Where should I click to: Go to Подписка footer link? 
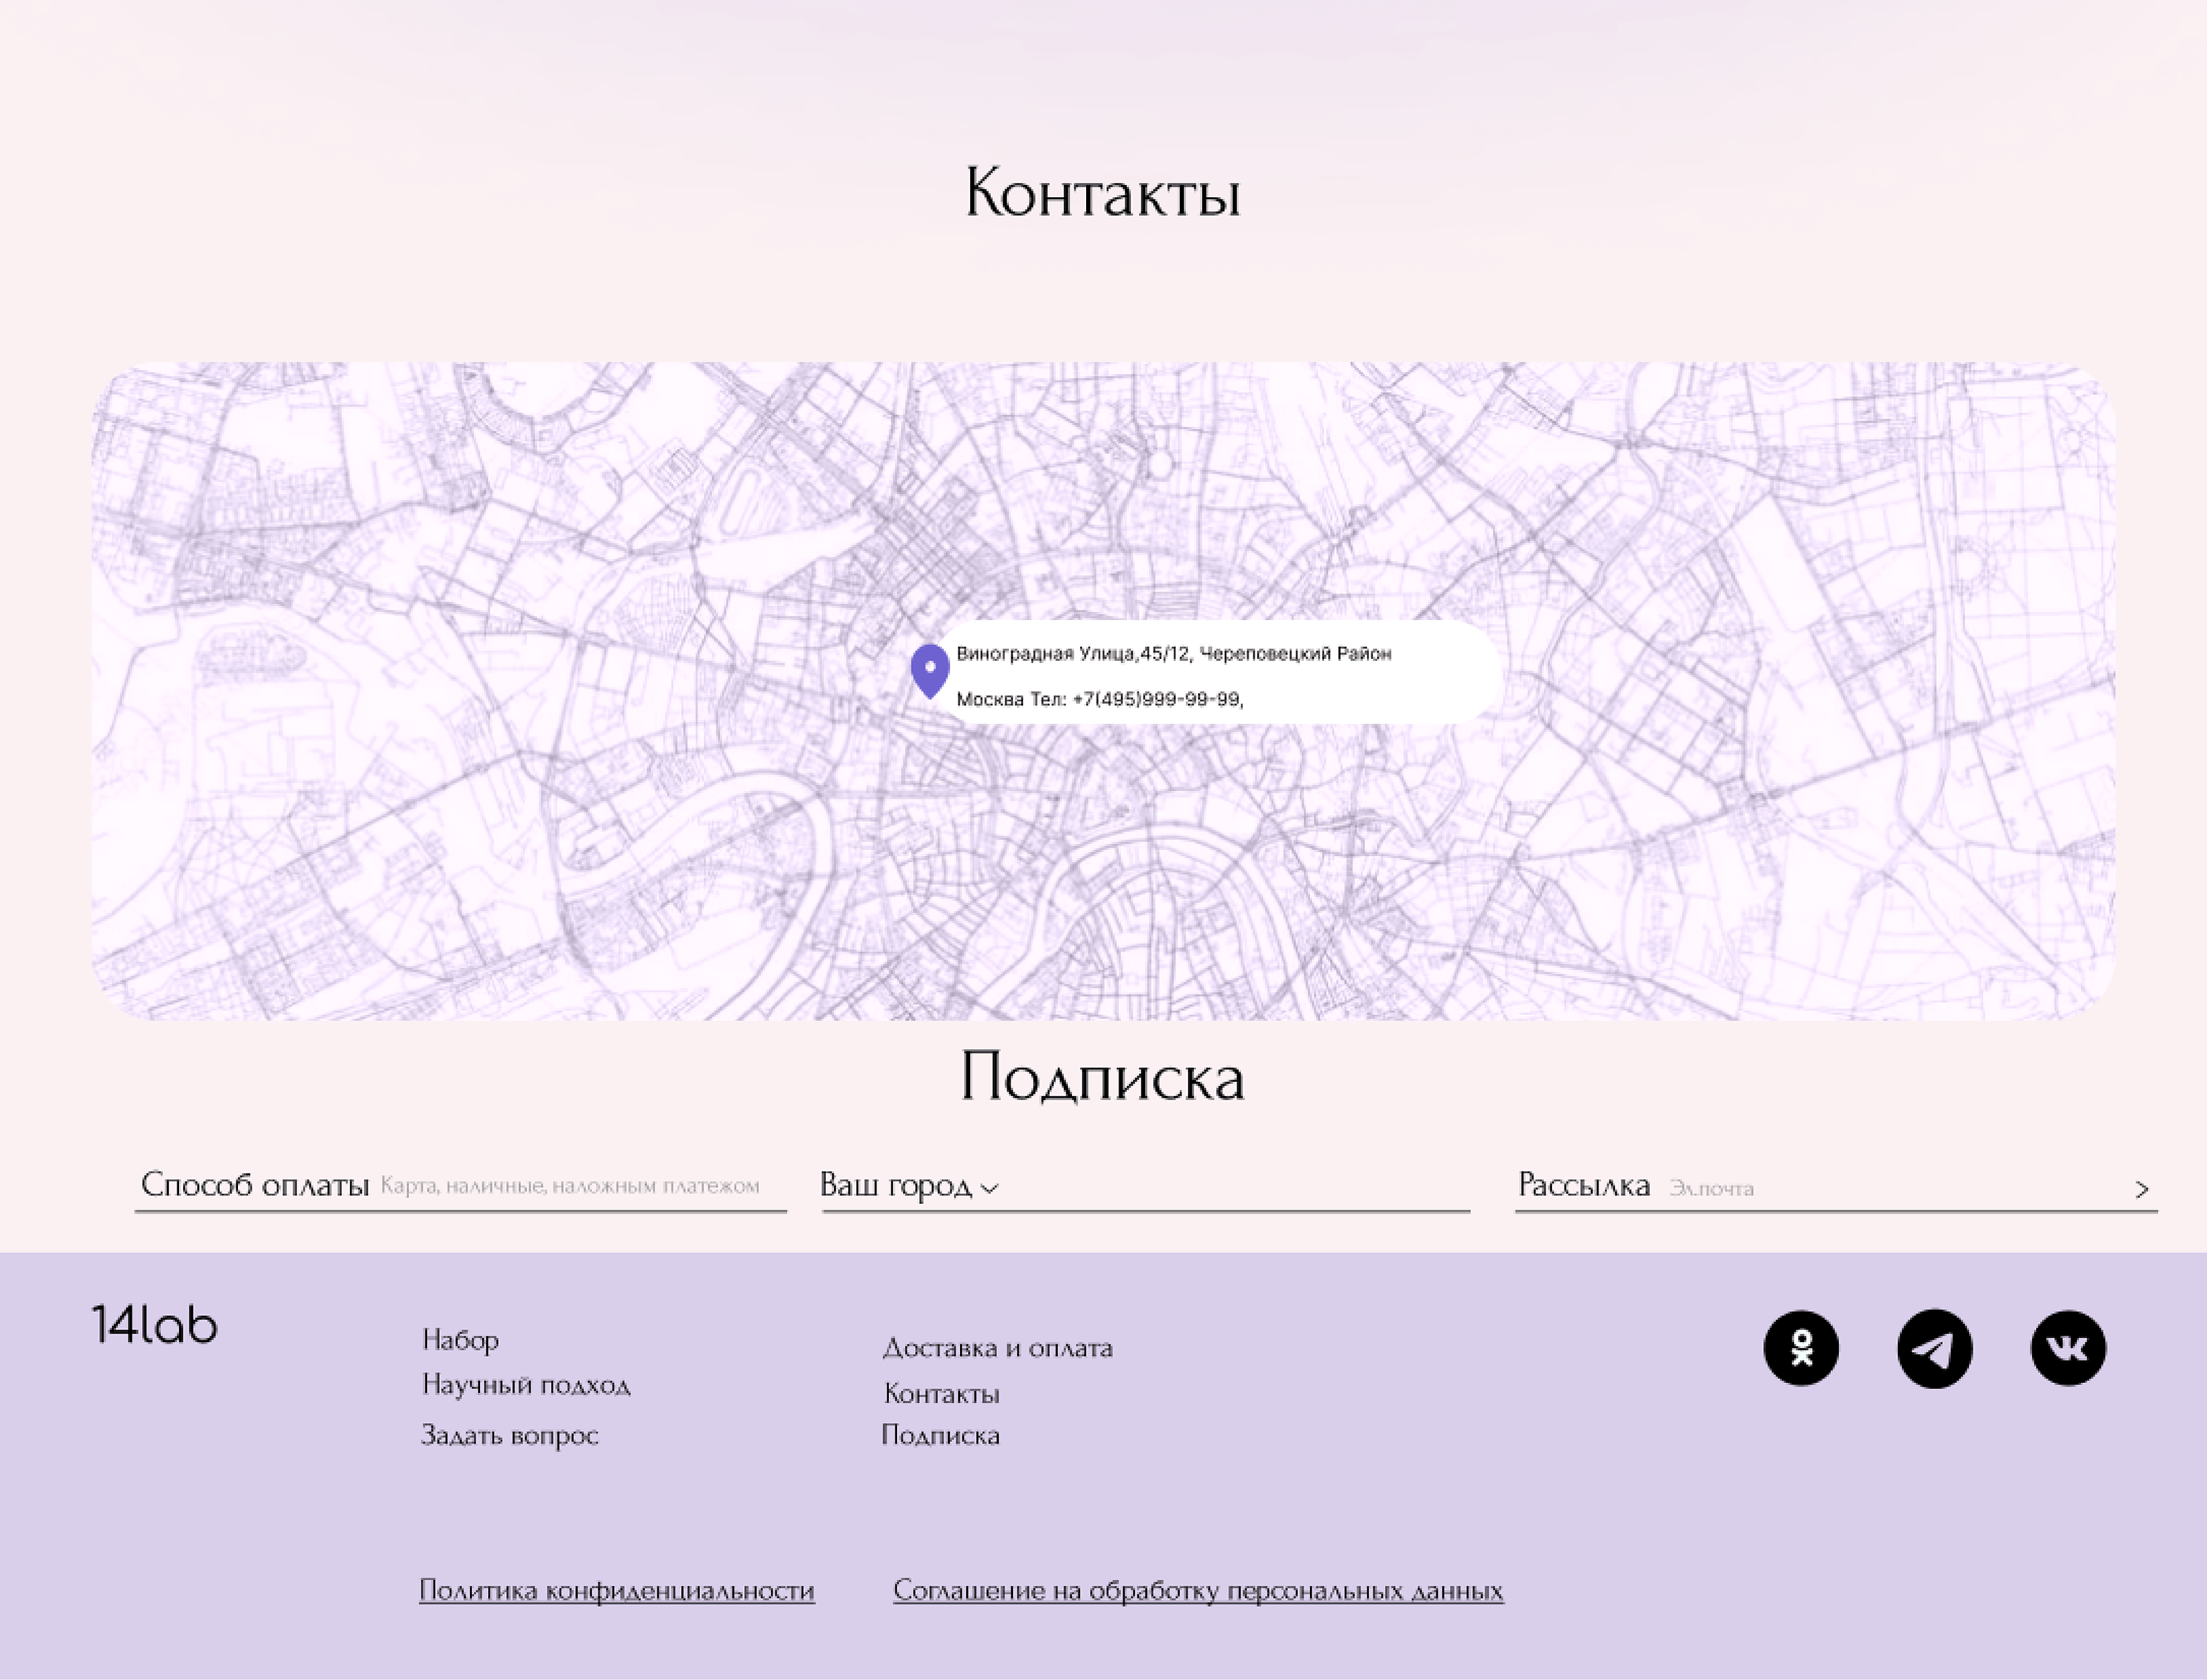tap(940, 1435)
